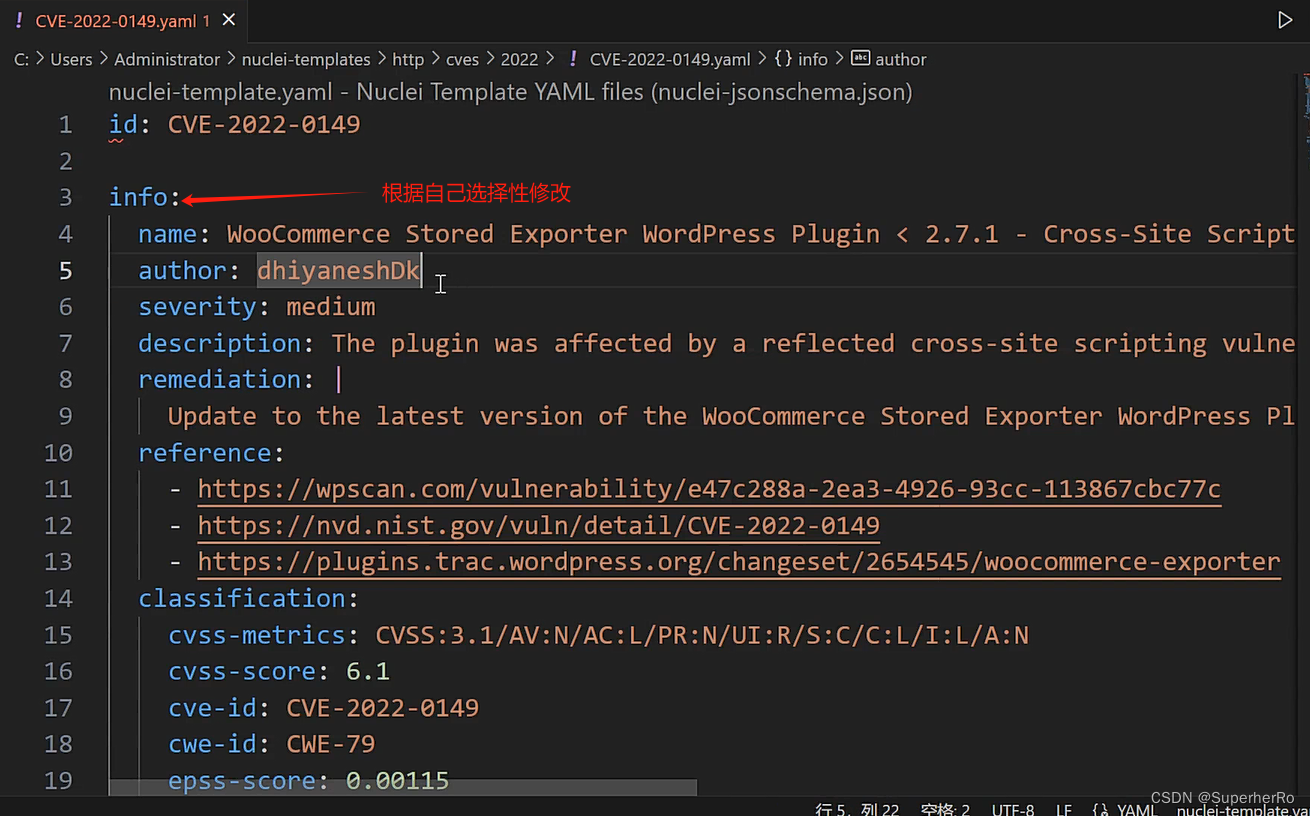The width and height of the screenshot is (1310, 816).
Task: Open the CVE-2022-0149.yaml breadcrumb file entry
Action: click(670, 59)
